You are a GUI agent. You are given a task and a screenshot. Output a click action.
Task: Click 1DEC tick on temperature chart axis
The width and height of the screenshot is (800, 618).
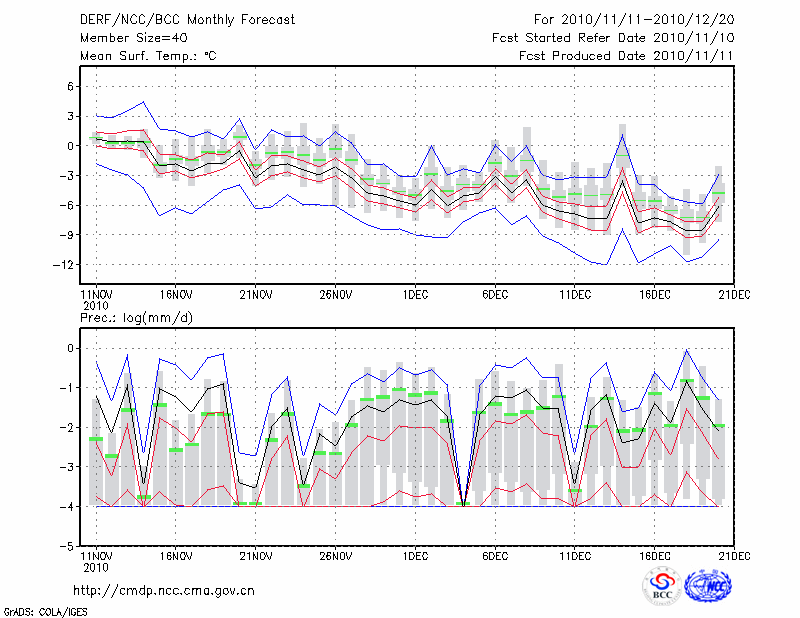pos(415,294)
